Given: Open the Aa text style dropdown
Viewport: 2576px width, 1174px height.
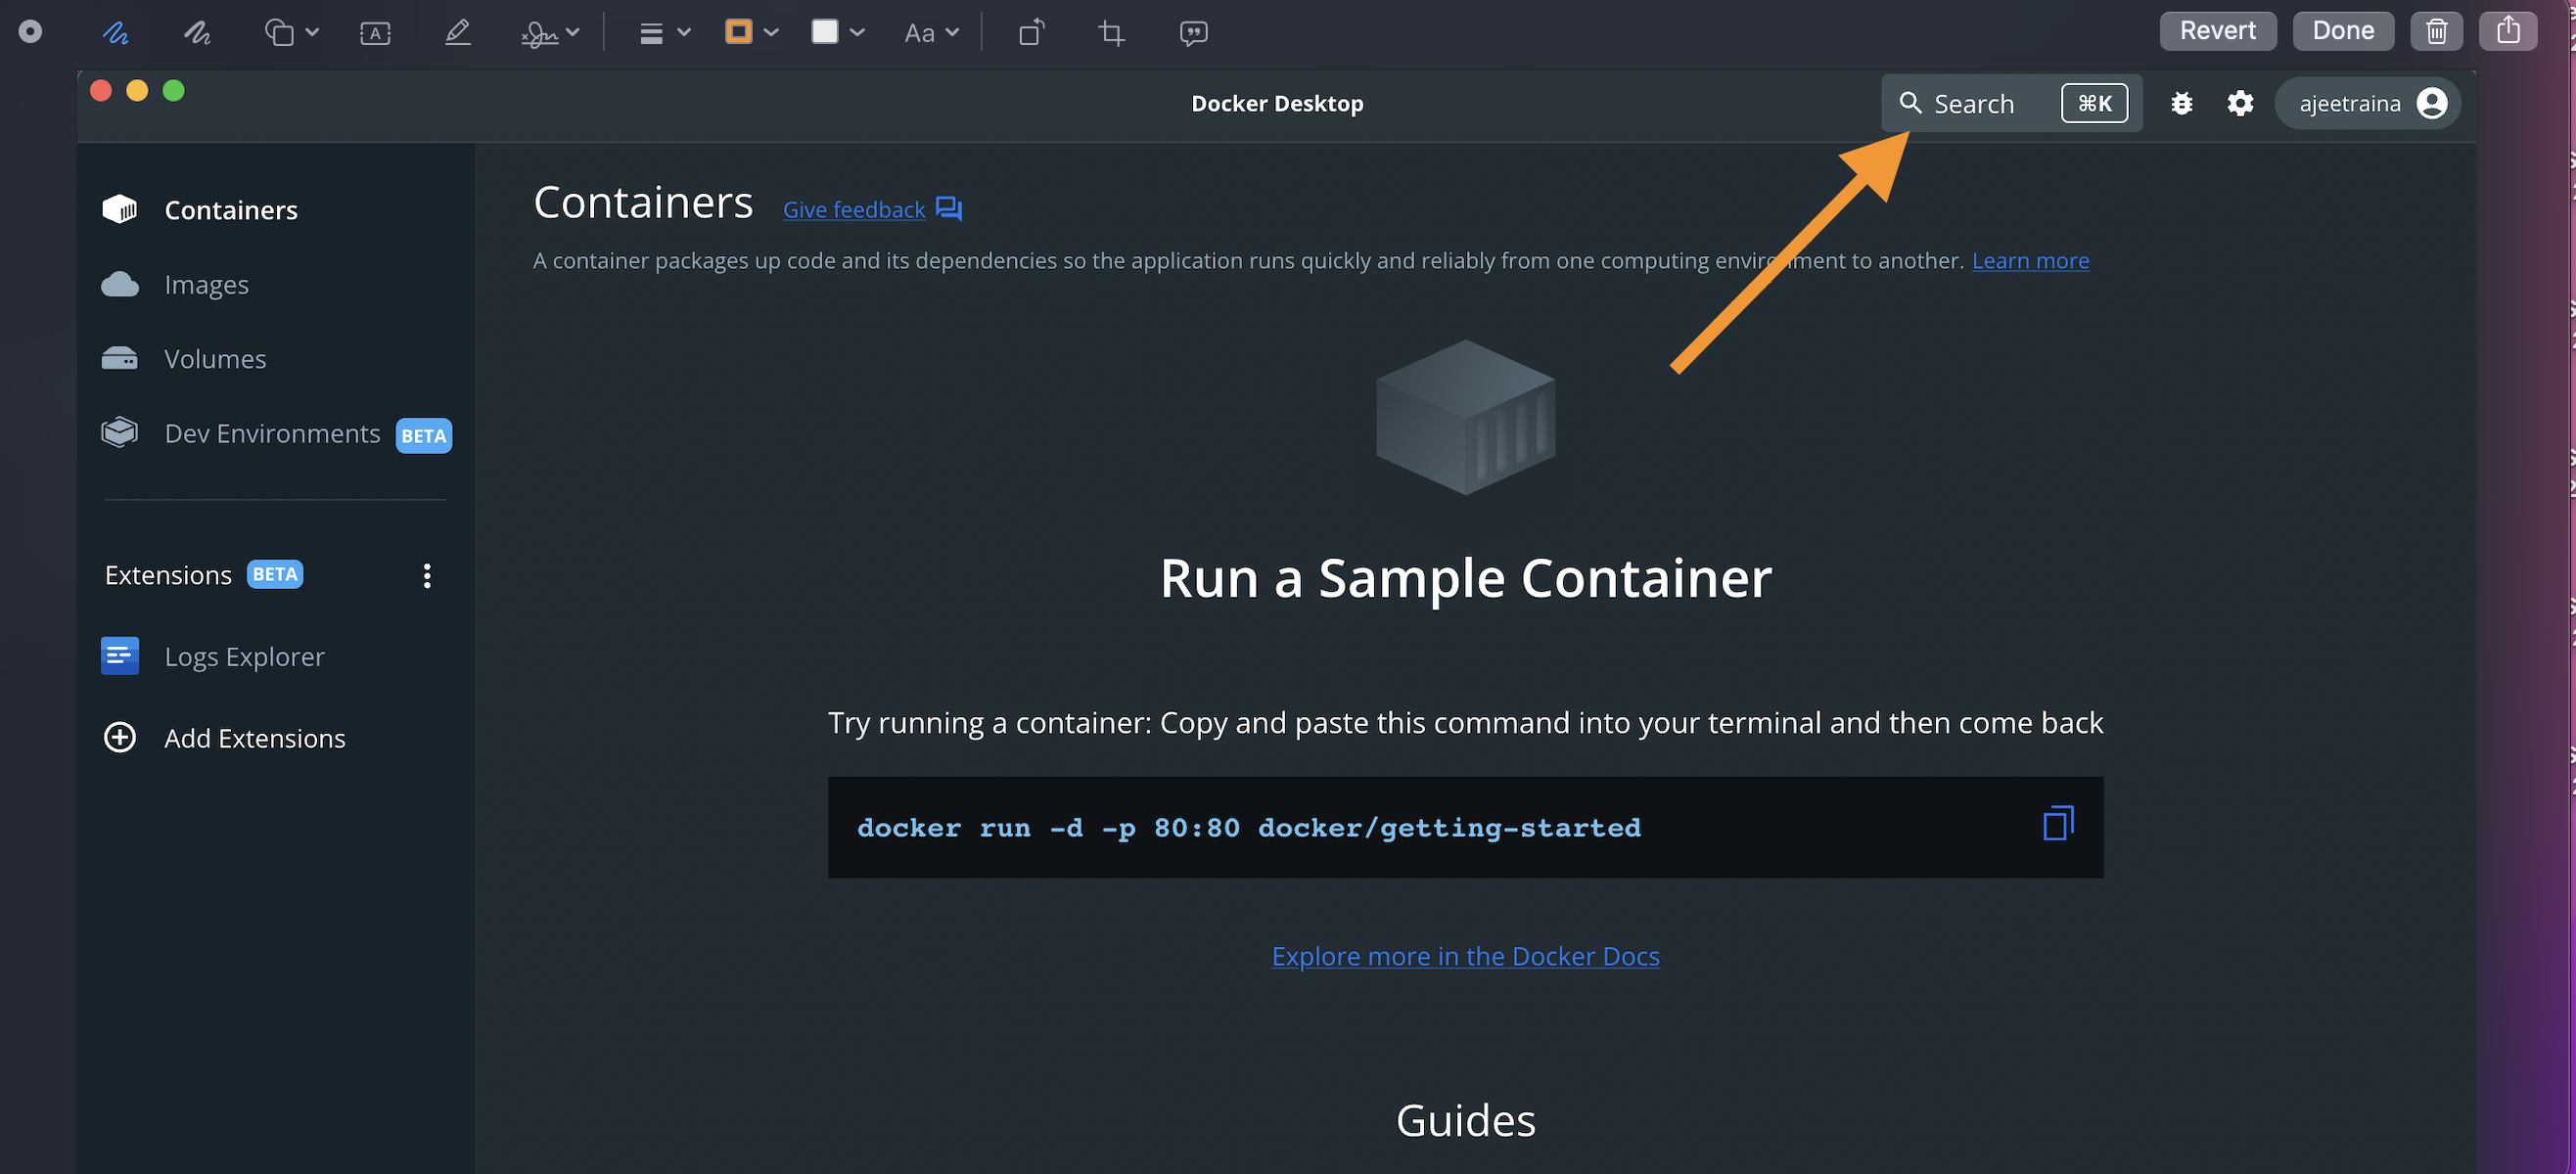Looking at the screenshot, I should [x=931, y=33].
